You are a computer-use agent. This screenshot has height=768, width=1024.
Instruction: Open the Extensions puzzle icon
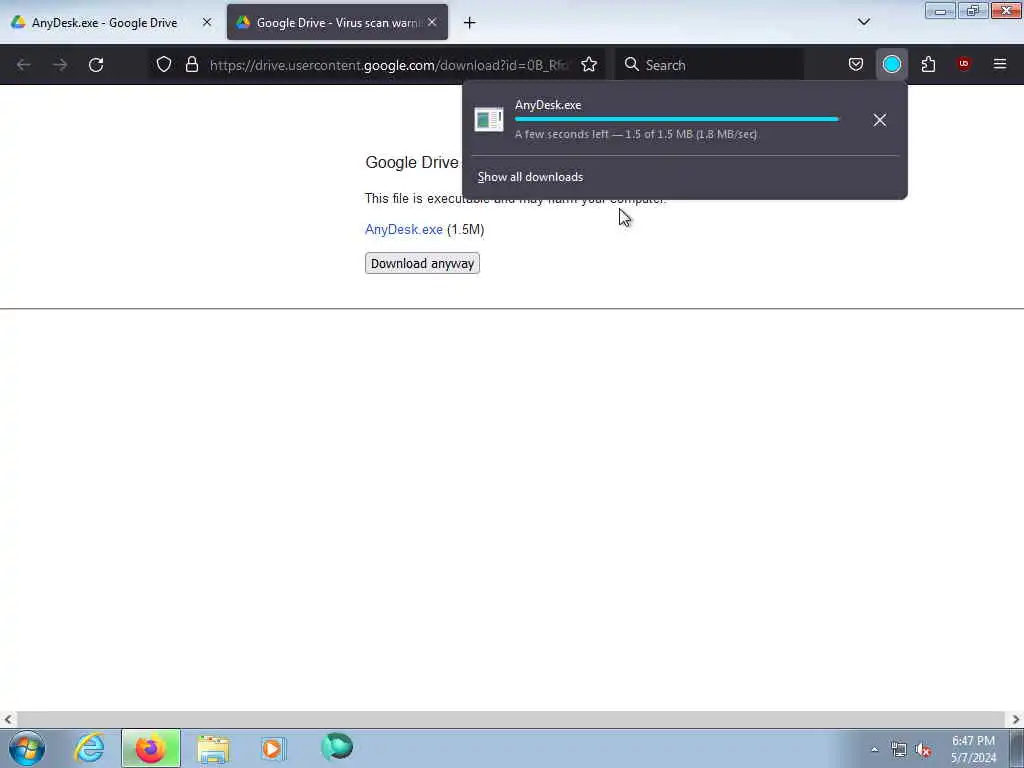[x=928, y=65]
